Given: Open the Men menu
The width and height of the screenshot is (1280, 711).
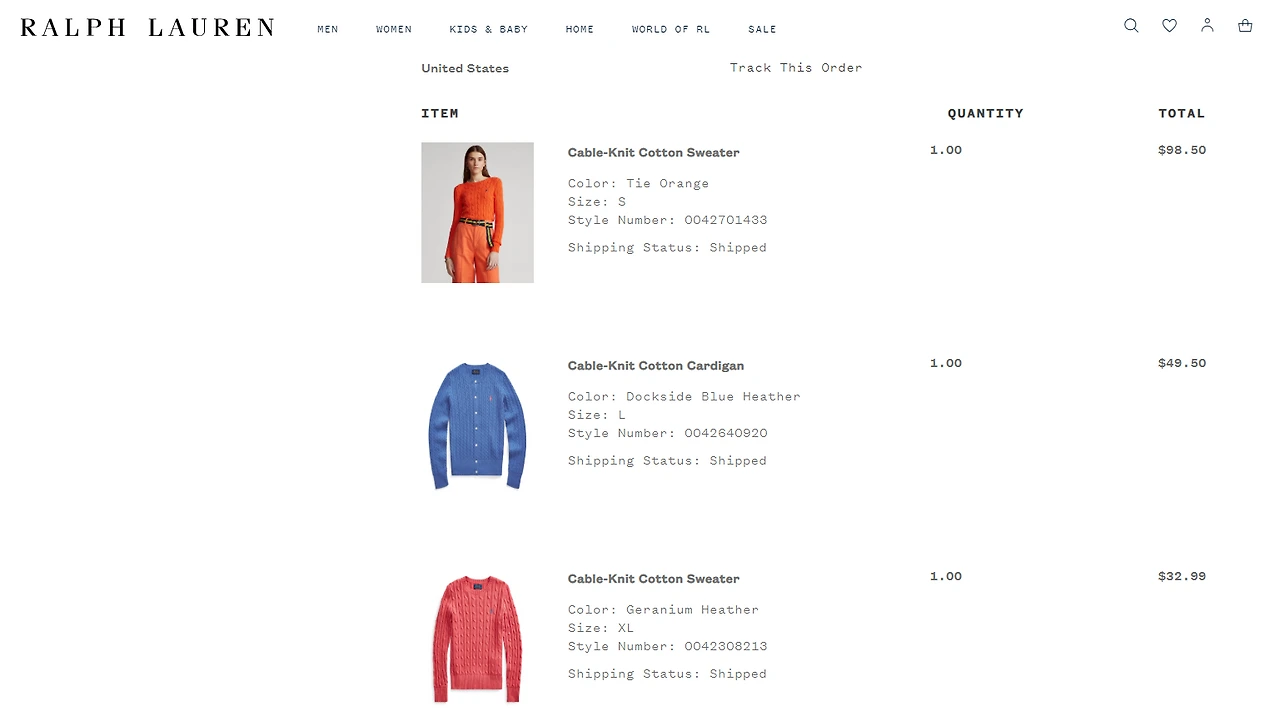Looking at the screenshot, I should click(x=328, y=29).
